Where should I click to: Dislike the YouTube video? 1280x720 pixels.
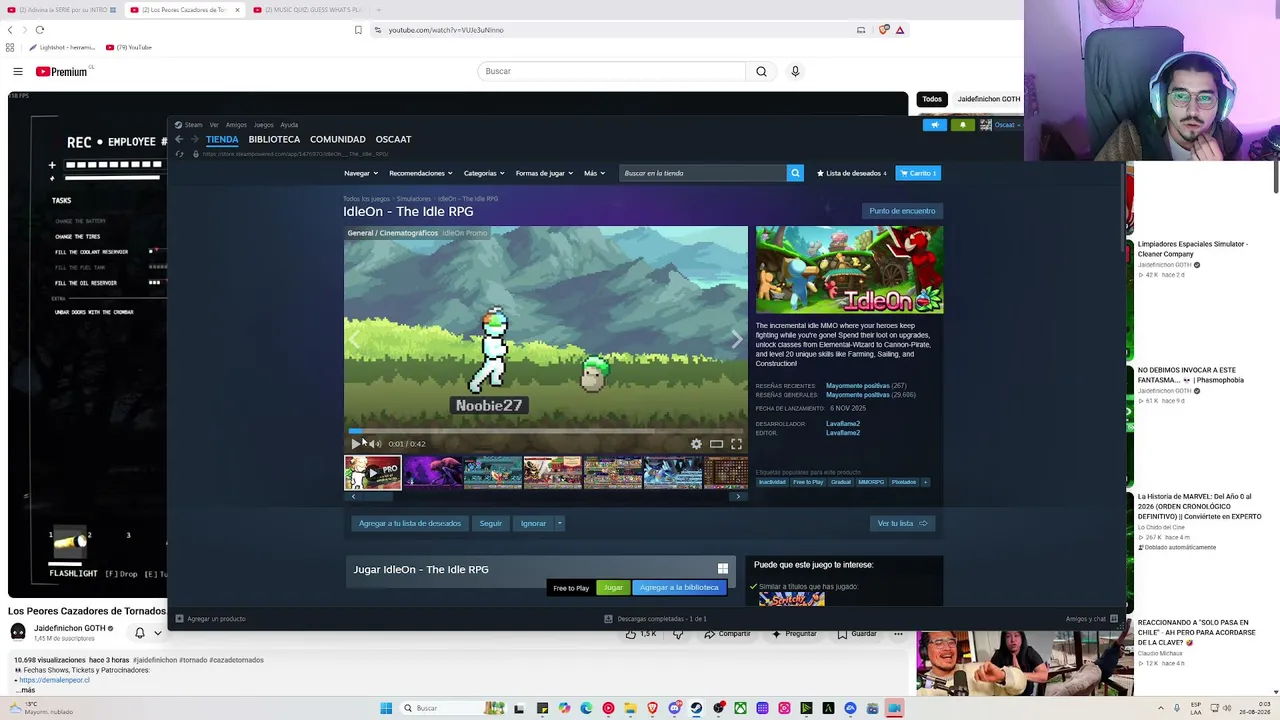click(678, 634)
